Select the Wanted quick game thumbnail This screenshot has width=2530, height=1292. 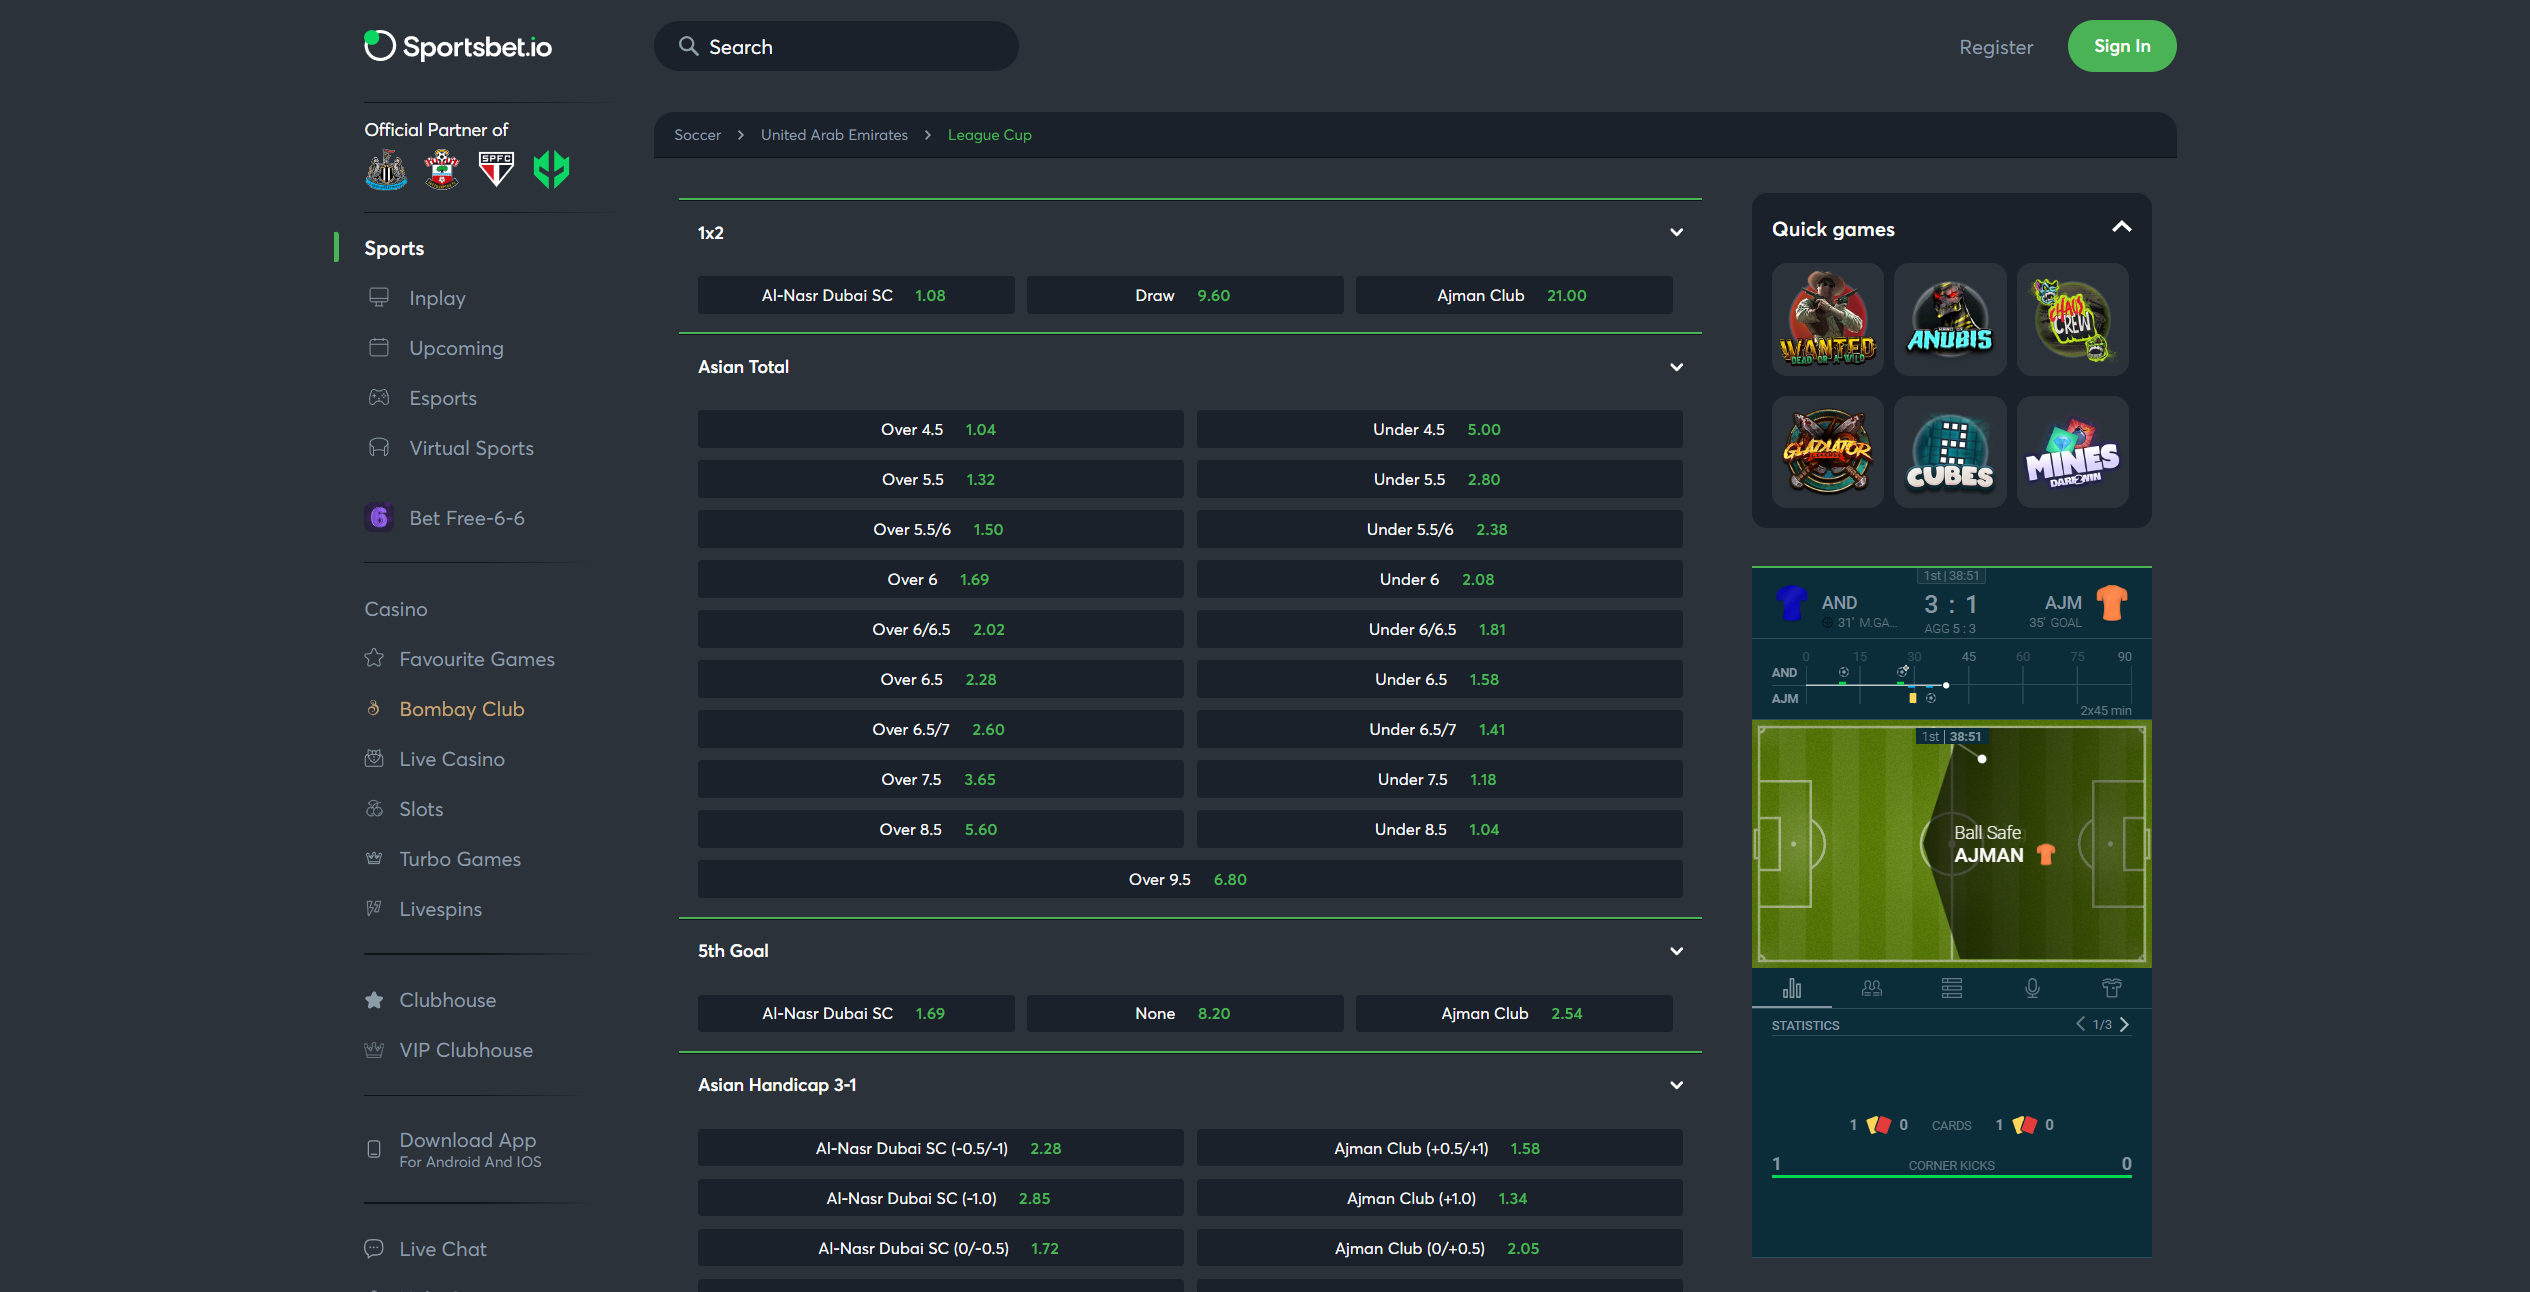1827,318
